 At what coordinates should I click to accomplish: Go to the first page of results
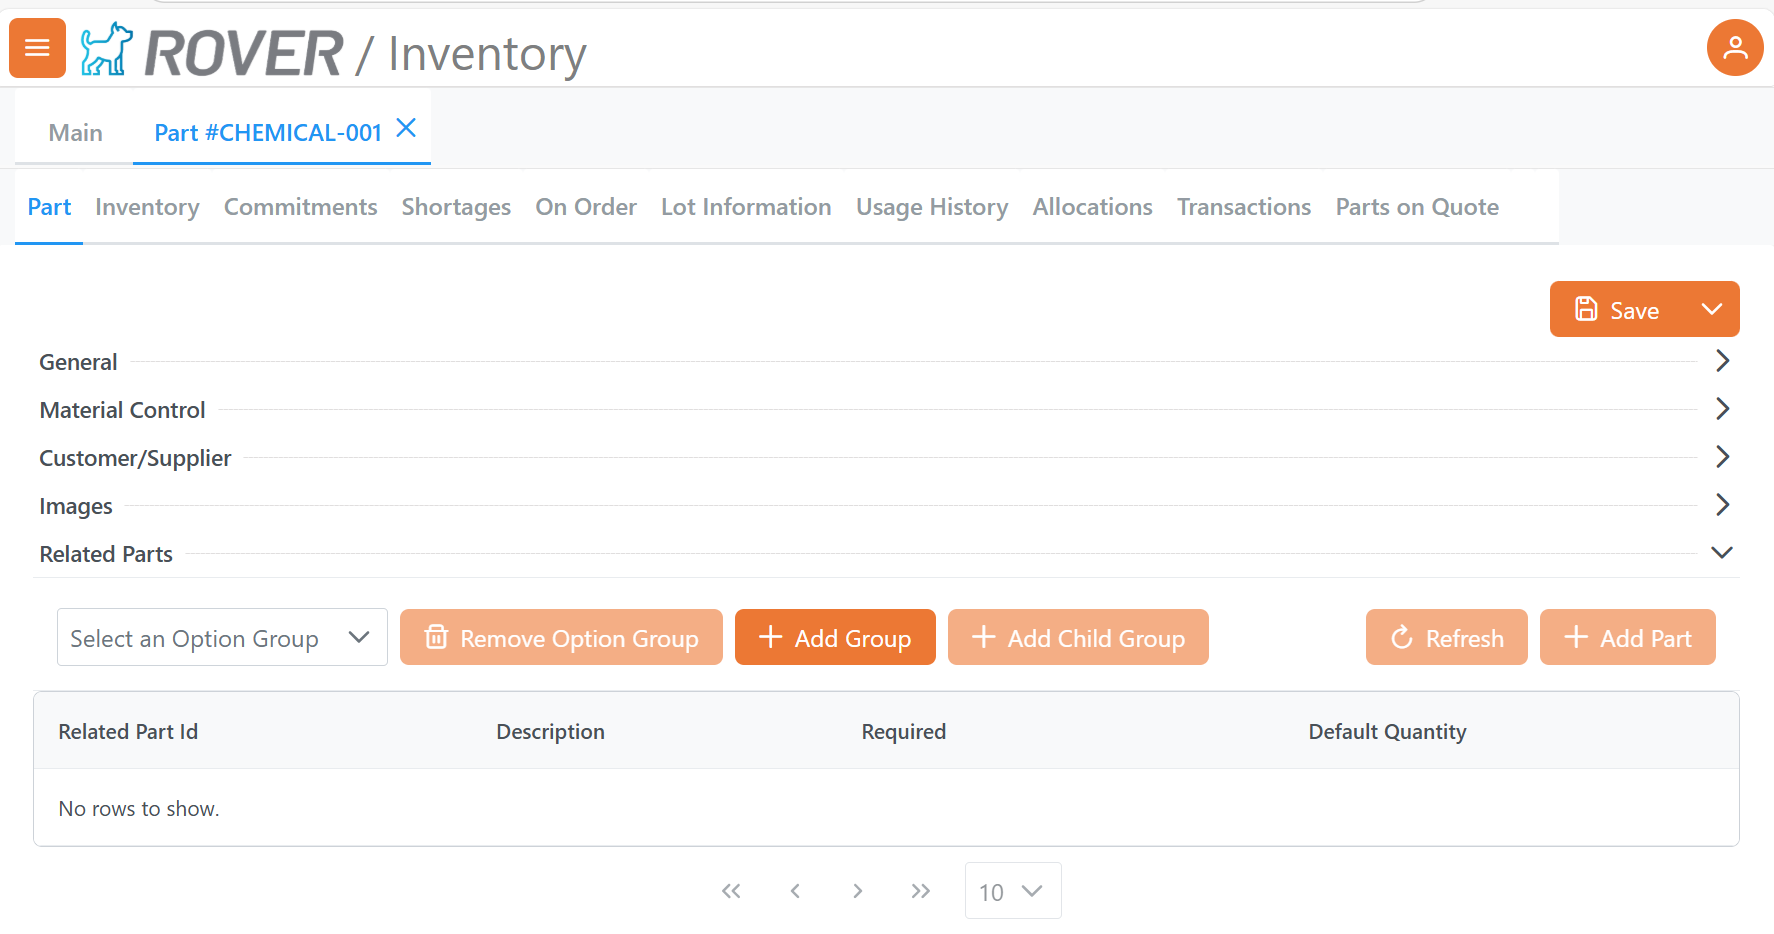point(731,891)
